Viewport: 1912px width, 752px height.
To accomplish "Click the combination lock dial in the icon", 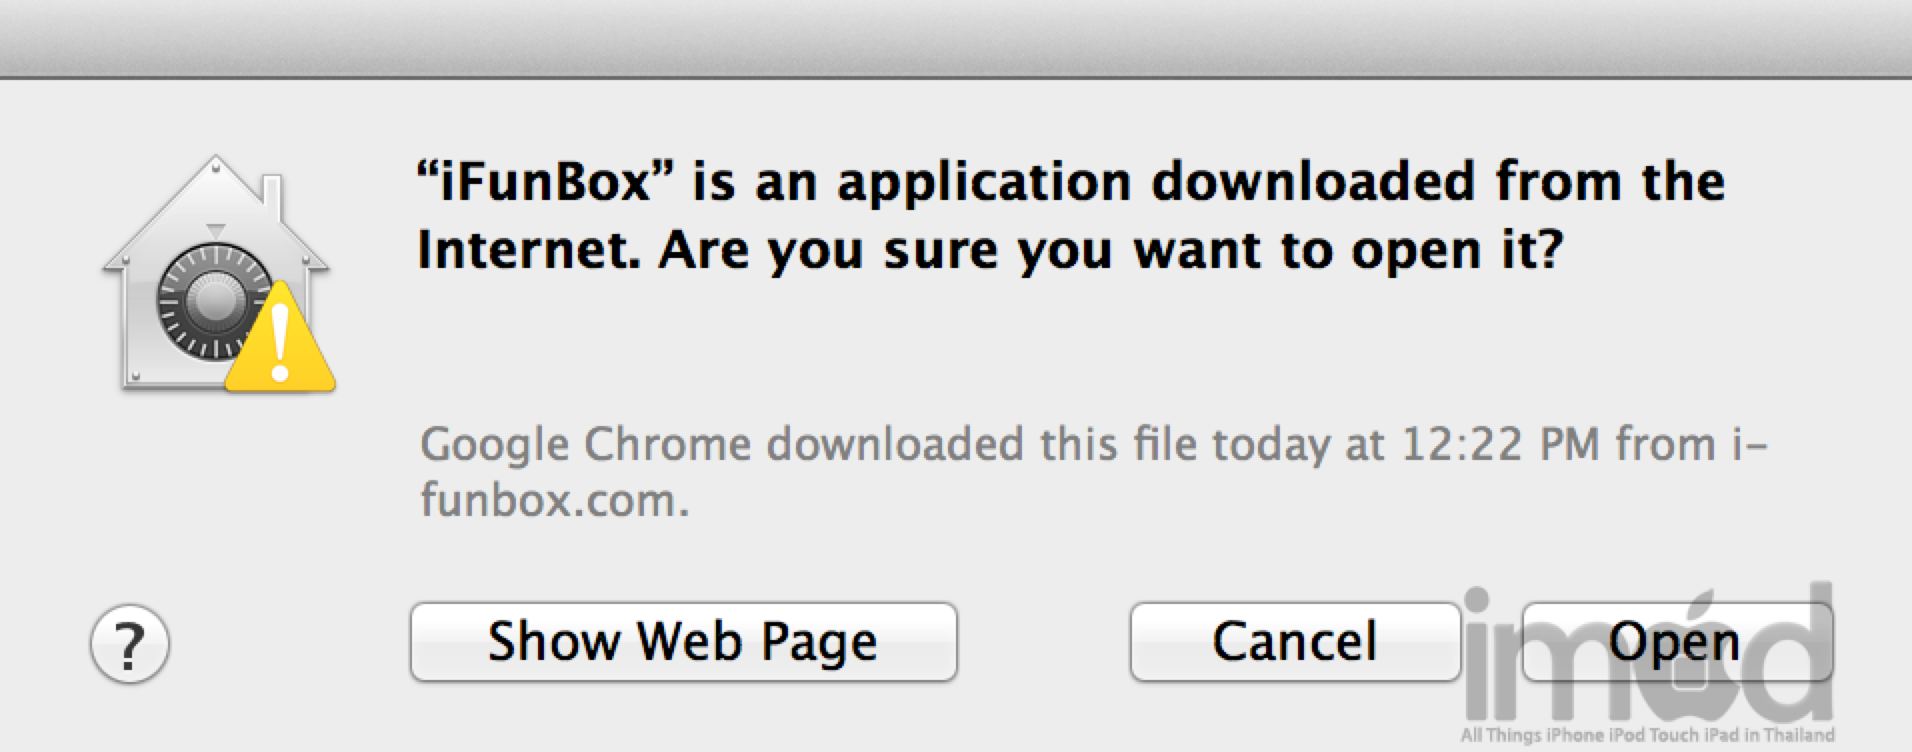I will coord(210,301).
